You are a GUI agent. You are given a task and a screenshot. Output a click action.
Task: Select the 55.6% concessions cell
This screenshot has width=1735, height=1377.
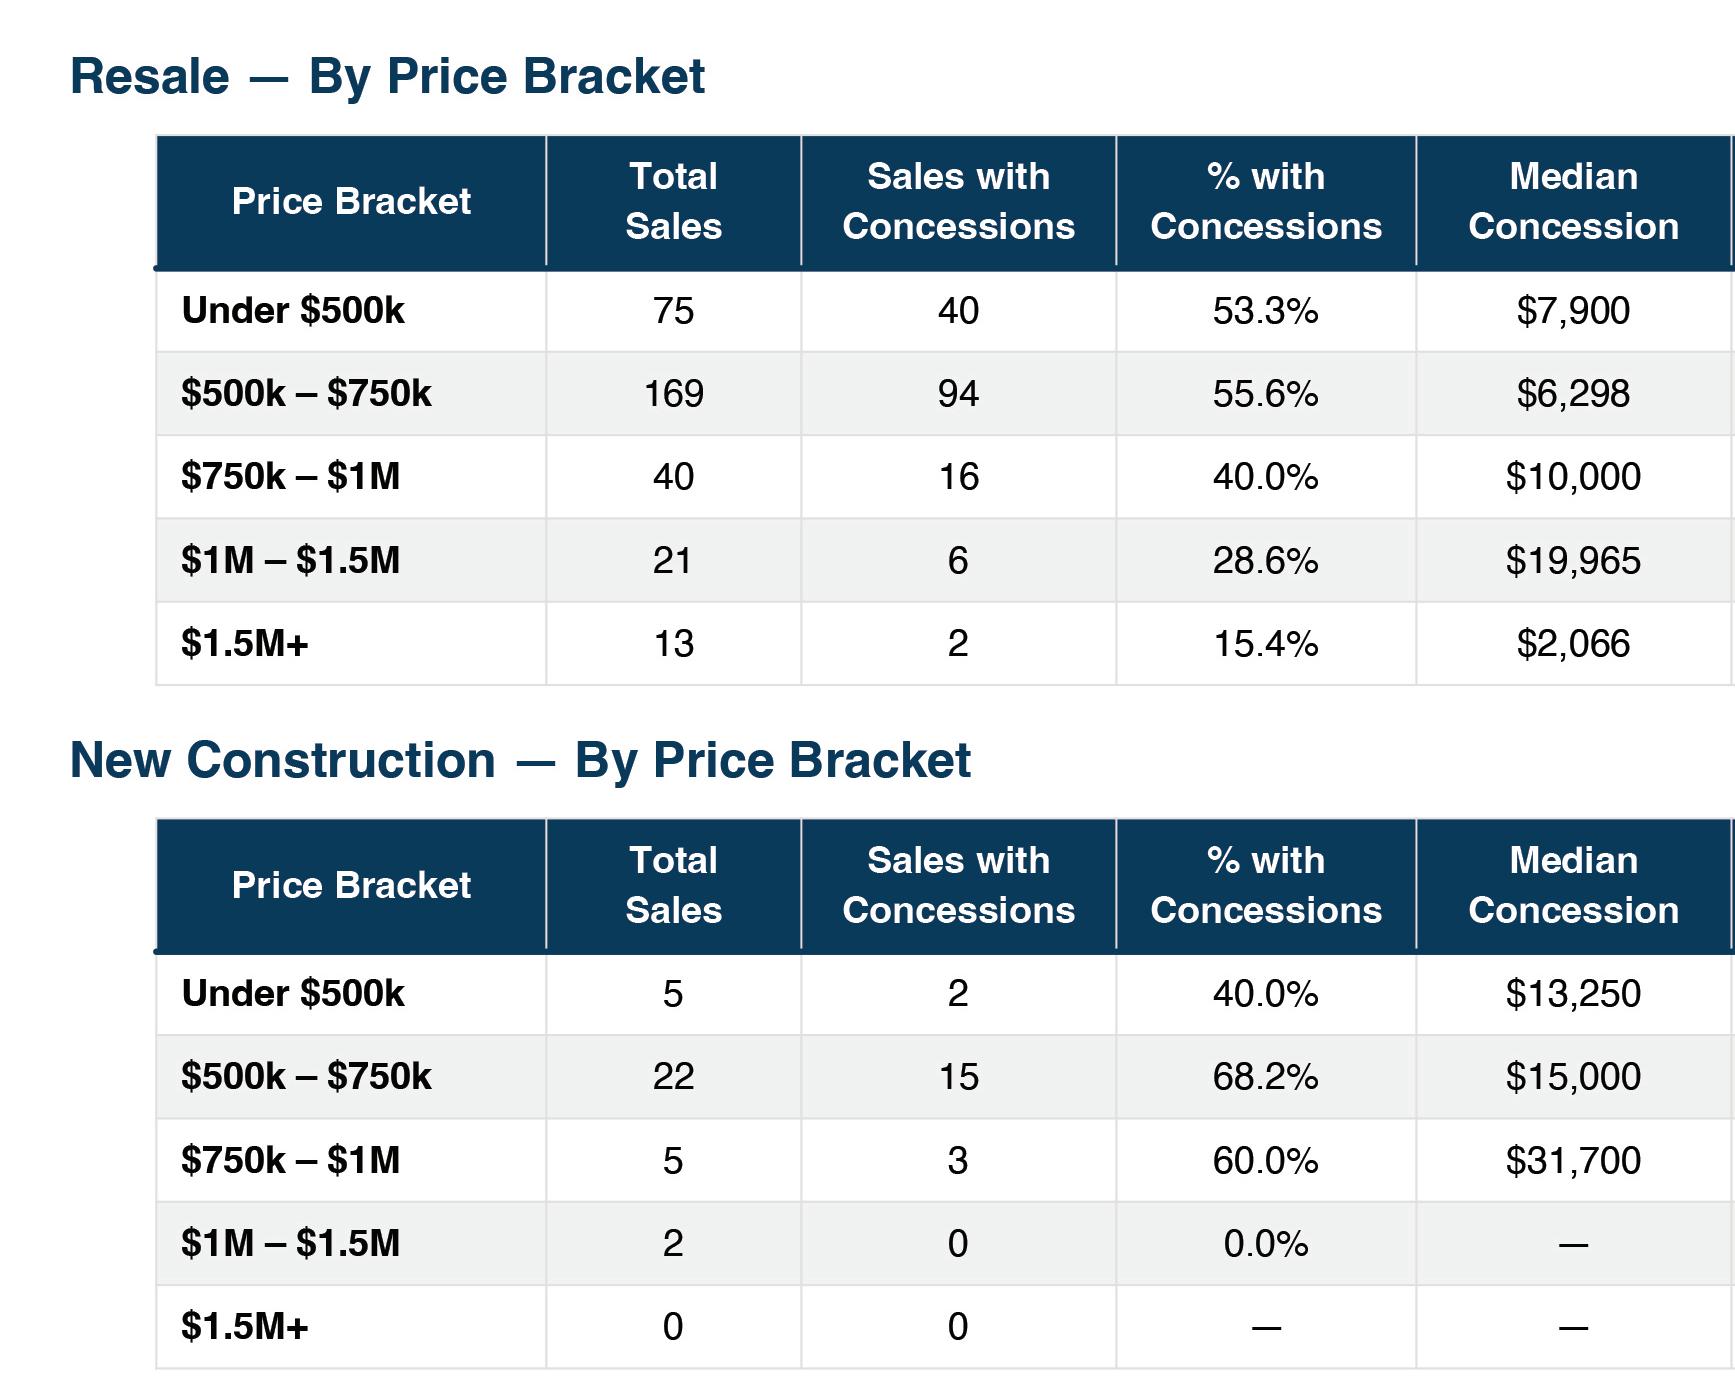1265,394
